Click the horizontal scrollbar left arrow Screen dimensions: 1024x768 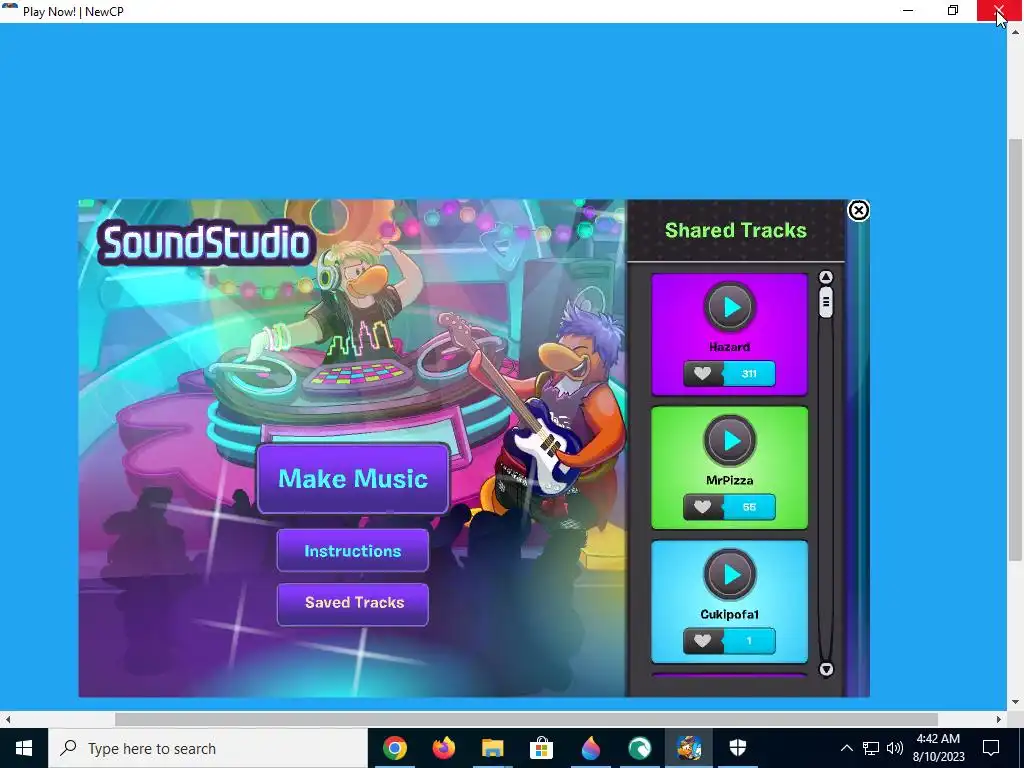coord(8,719)
